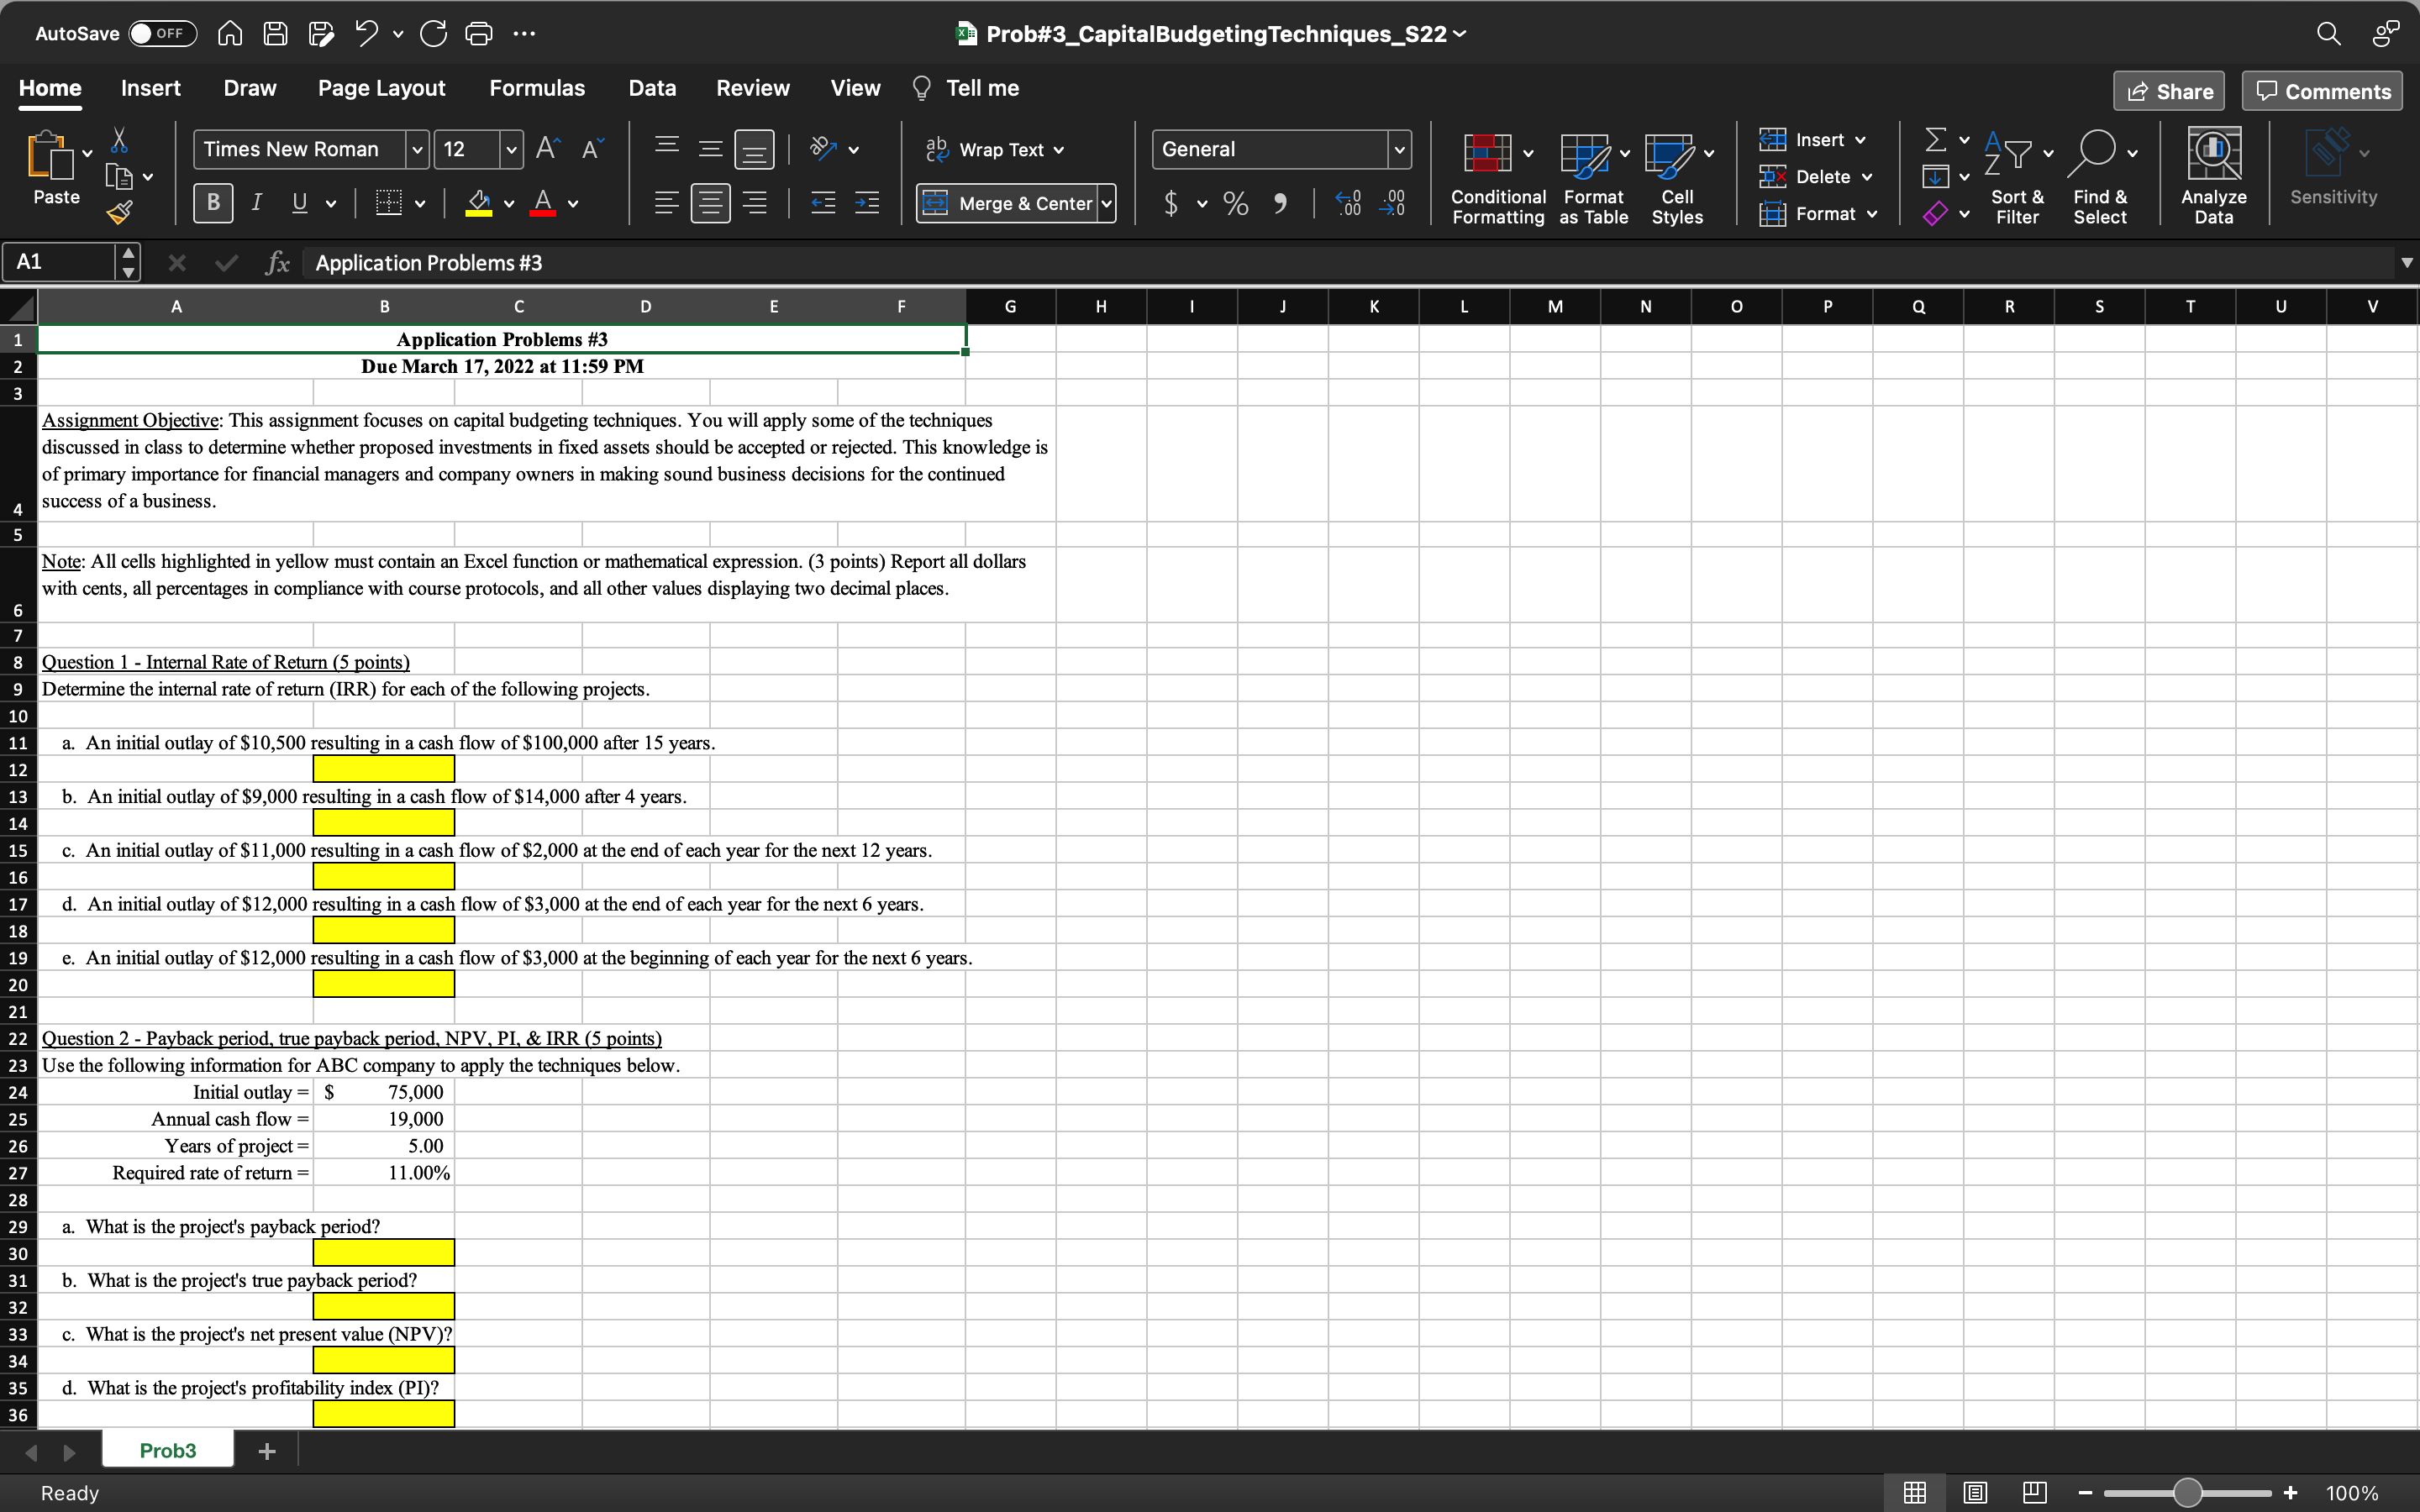Toggle the AutoSave switch
The width and height of the screenshot is (2420, 1512).
coord(162,34)
